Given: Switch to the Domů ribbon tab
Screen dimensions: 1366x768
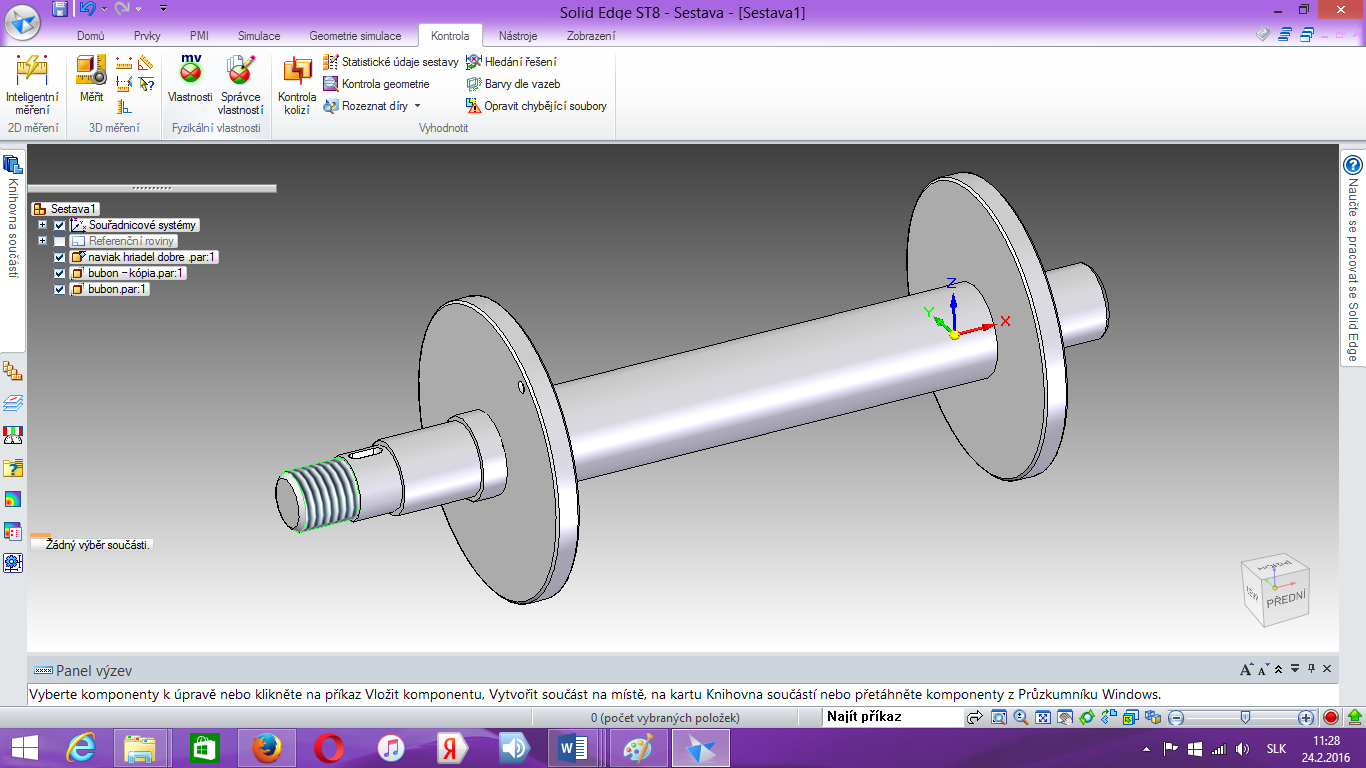Looking at the screenshot, I should pyautogui.click(x=91, y=36).
